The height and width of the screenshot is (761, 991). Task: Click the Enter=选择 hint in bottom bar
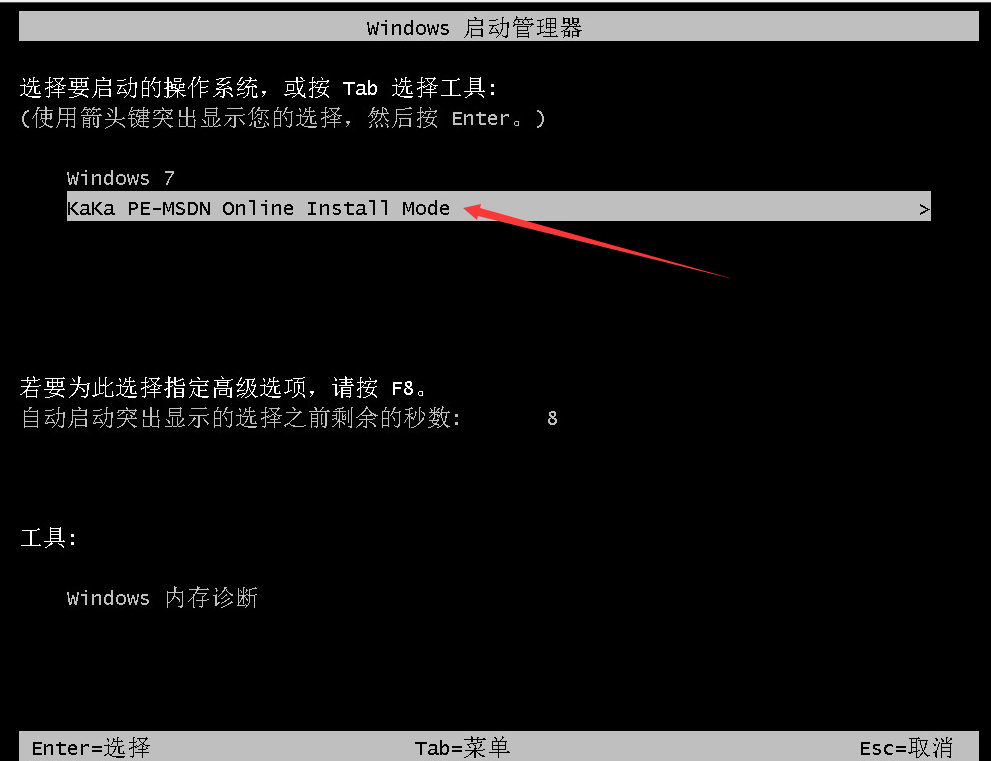[x=90, y=748]
